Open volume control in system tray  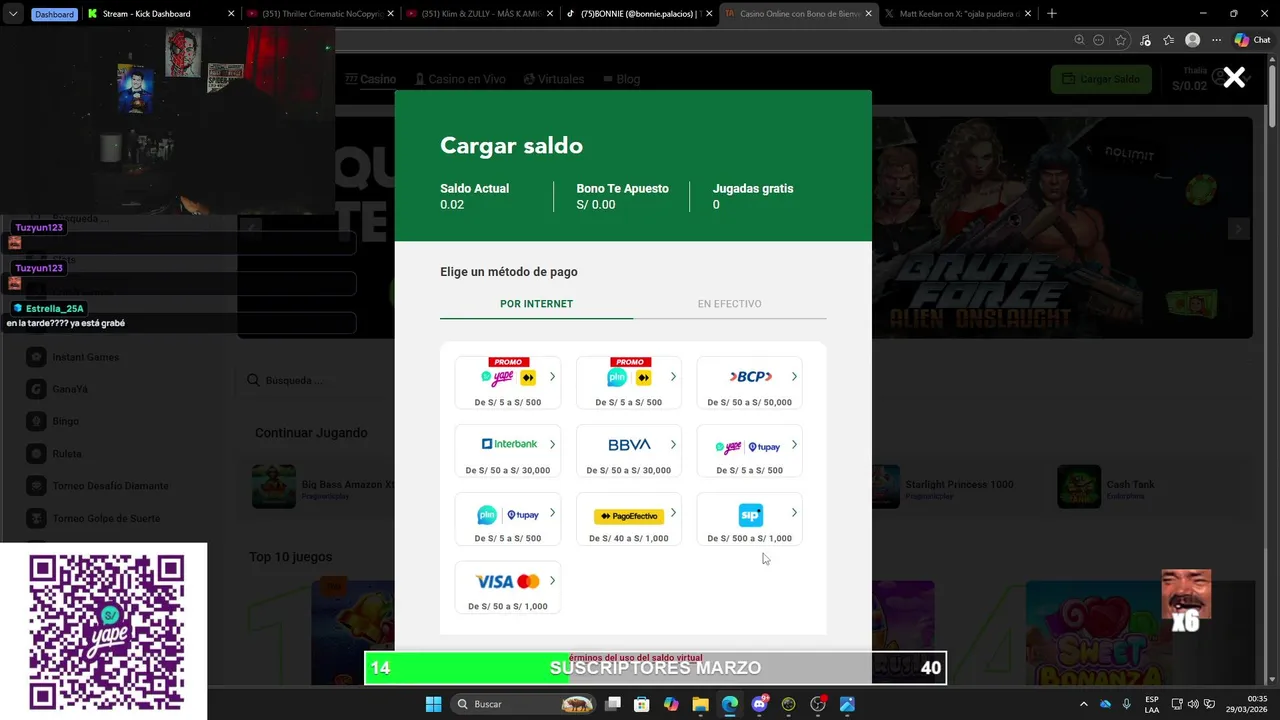coord(1193,704)
